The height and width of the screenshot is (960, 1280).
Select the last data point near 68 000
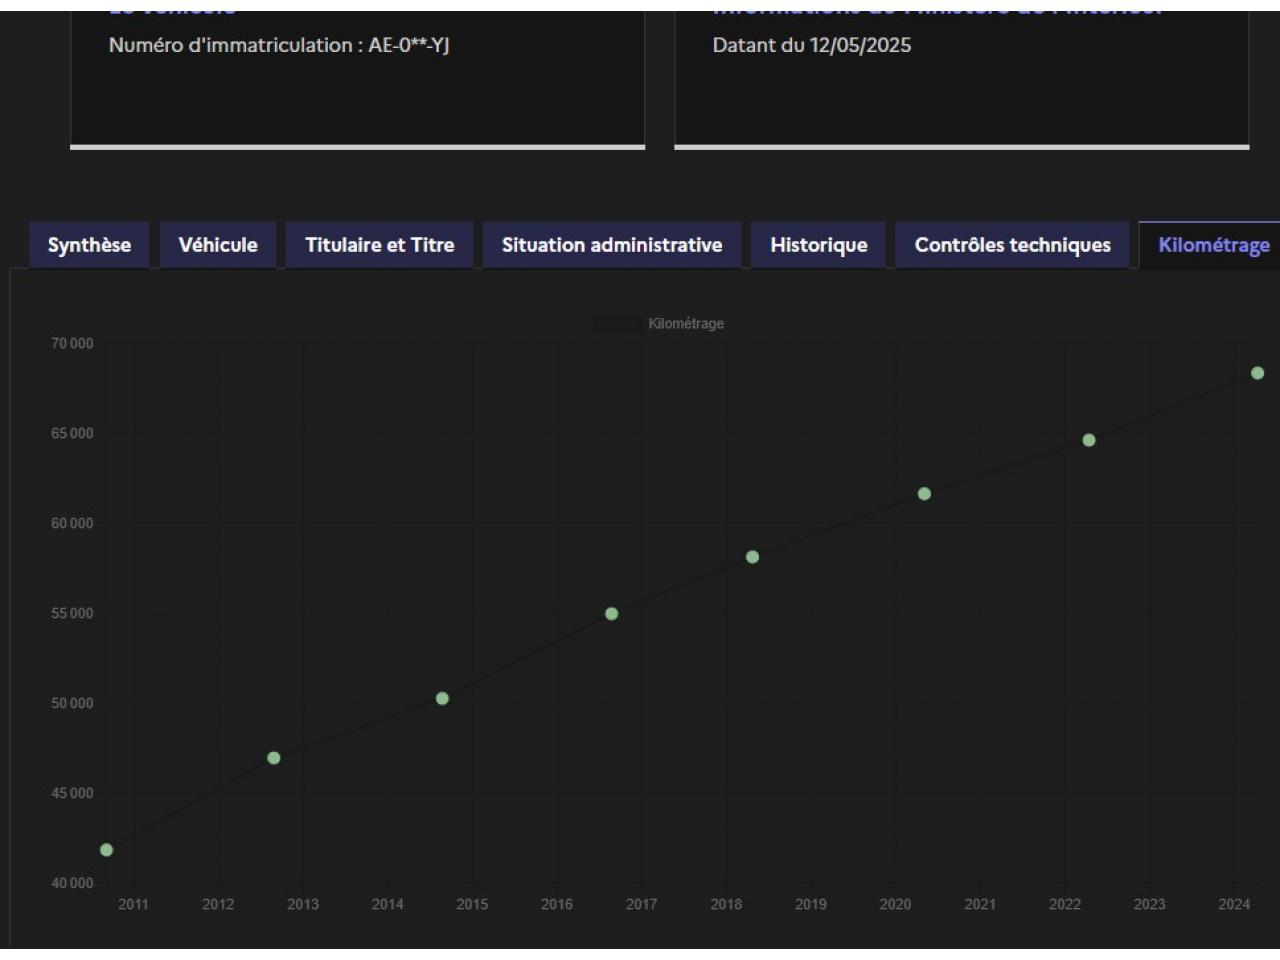coord(1257,373)
